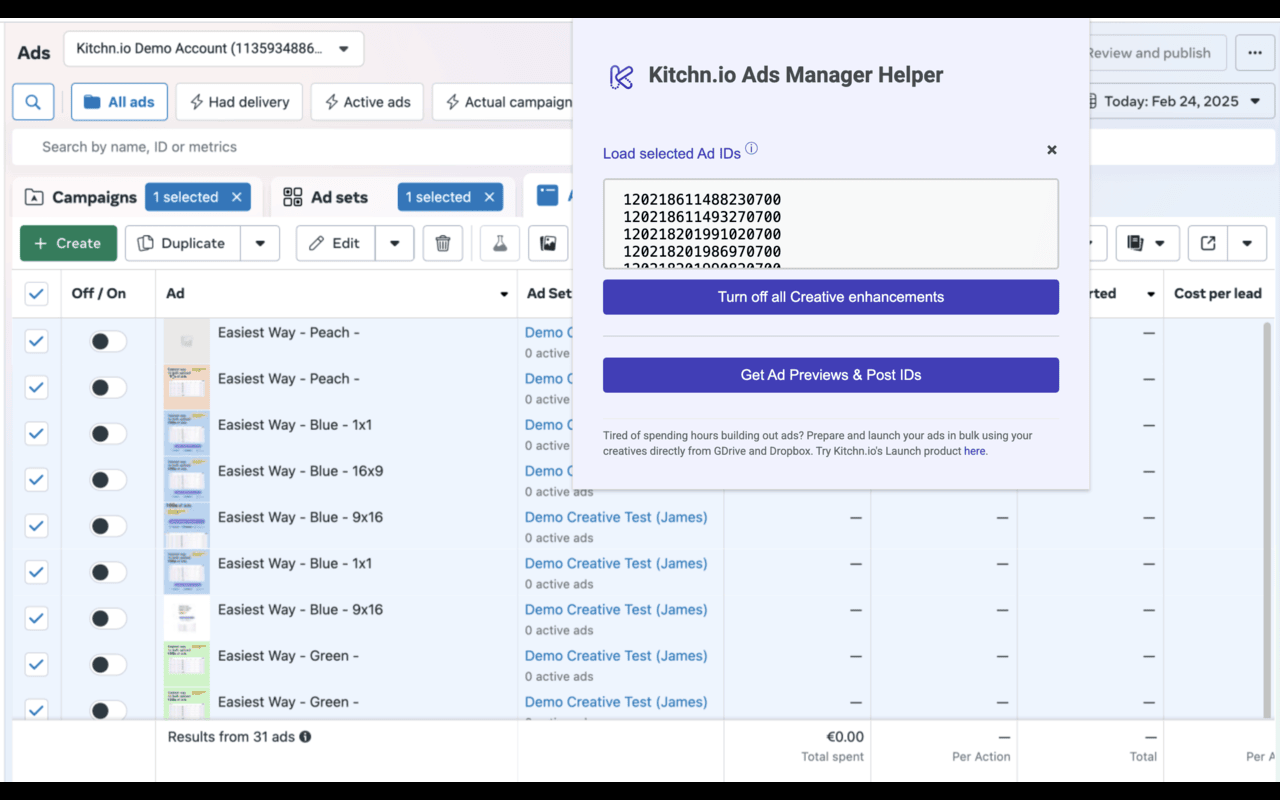
Task: Open ad preview image icon
Action: 548,243
